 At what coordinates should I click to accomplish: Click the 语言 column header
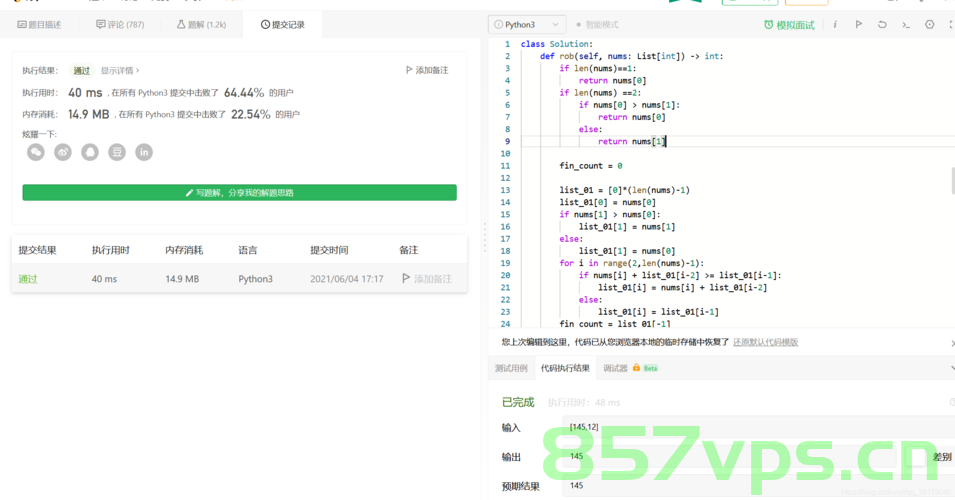tap(248, 250)
